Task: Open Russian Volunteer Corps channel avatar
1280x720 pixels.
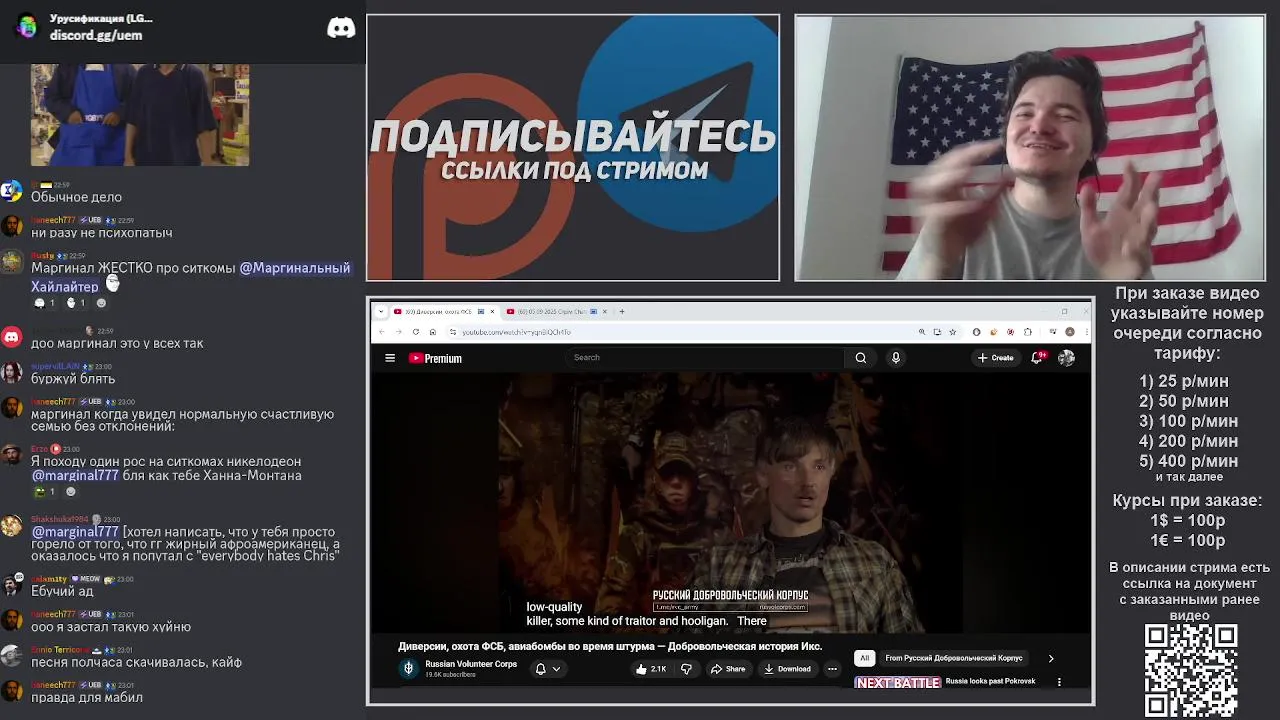Action: click(408, 669)
